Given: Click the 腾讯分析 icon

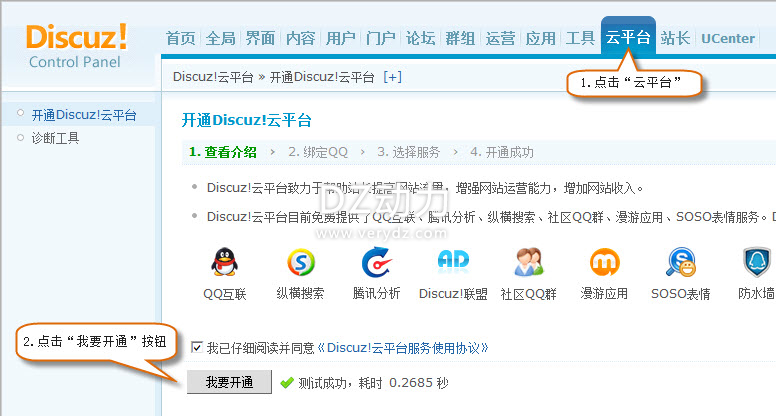Looking at the screenshot, I should click(376, 262).
